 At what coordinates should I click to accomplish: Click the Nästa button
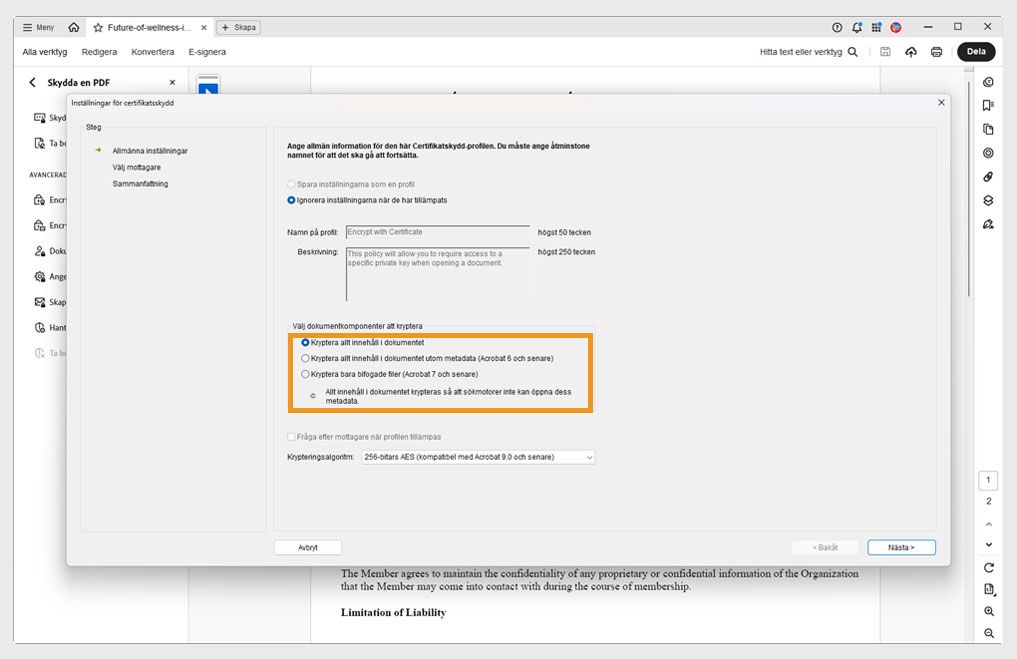tap(902, 547)
